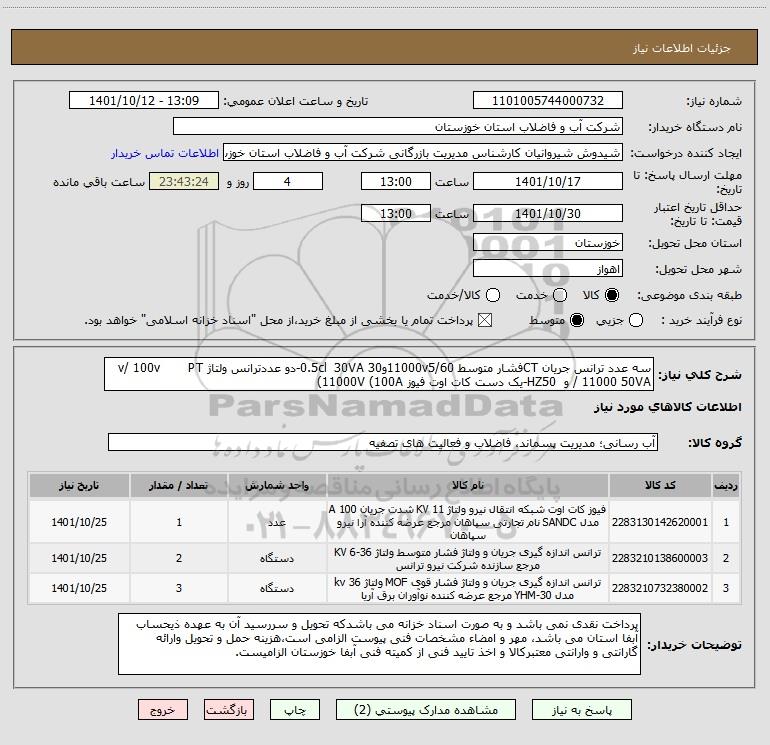
Task: Click the row 3 MOF transformer item name
Action: click(468, 588)
